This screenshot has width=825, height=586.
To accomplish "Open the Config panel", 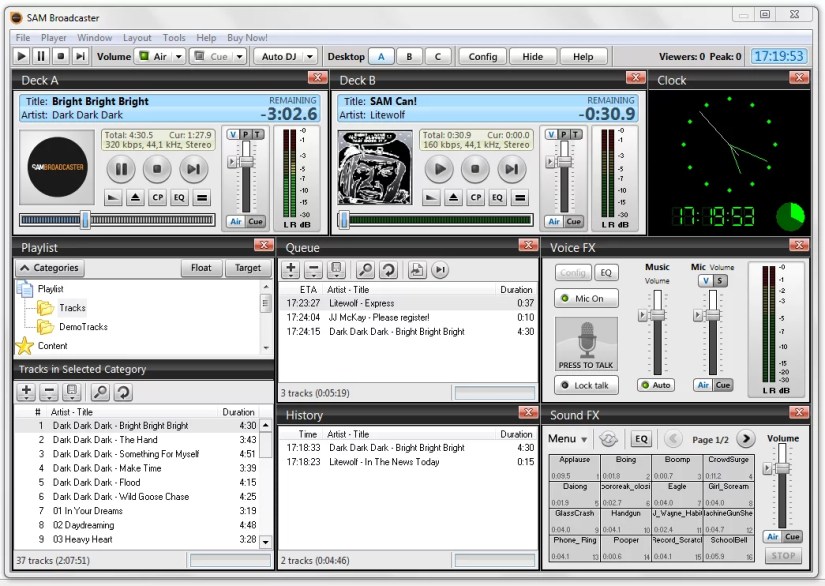I will (x=482, y=56).
